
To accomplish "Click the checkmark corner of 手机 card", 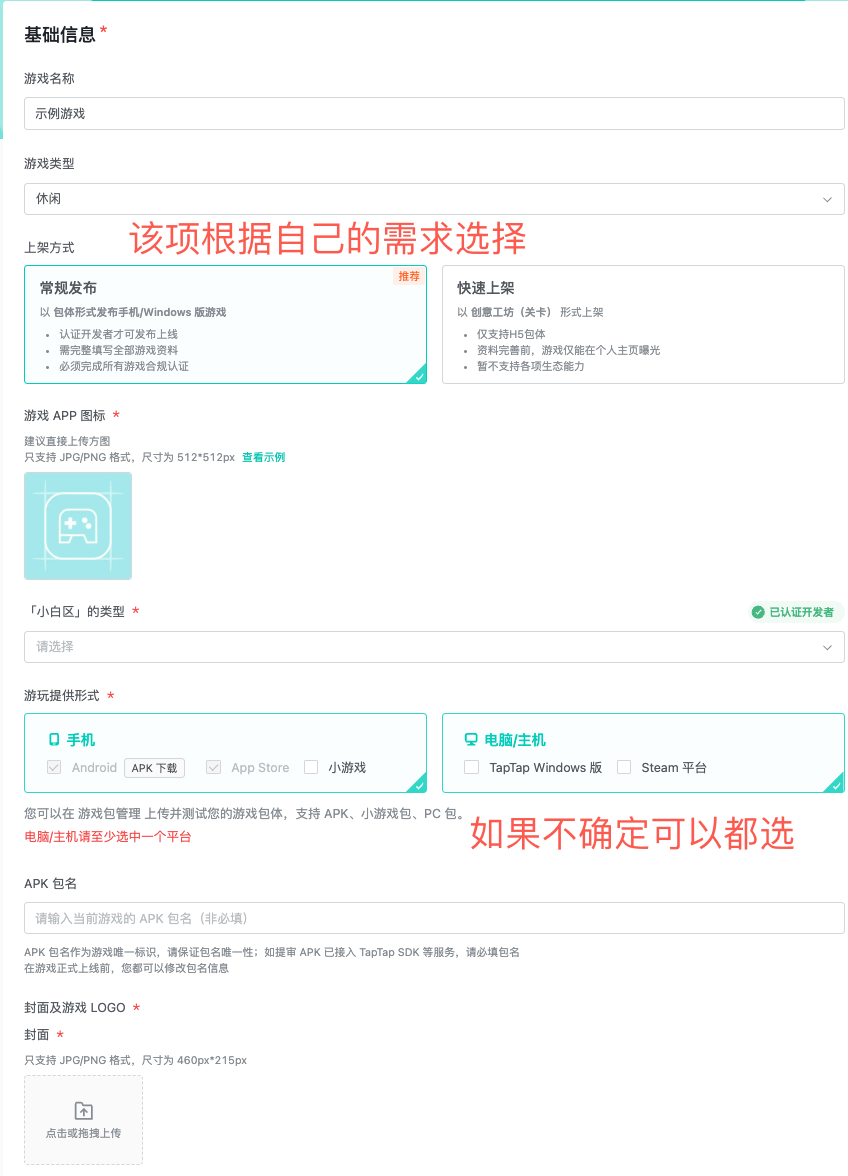I will point(418,784).
